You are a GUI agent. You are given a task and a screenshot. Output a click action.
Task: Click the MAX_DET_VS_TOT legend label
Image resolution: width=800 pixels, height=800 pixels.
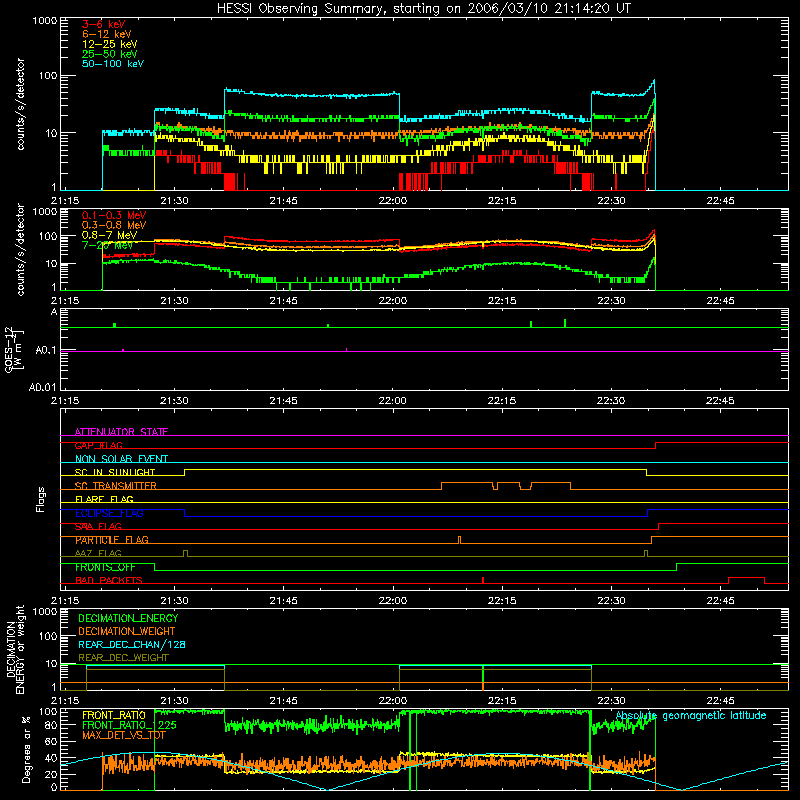[x=123, y=735]
